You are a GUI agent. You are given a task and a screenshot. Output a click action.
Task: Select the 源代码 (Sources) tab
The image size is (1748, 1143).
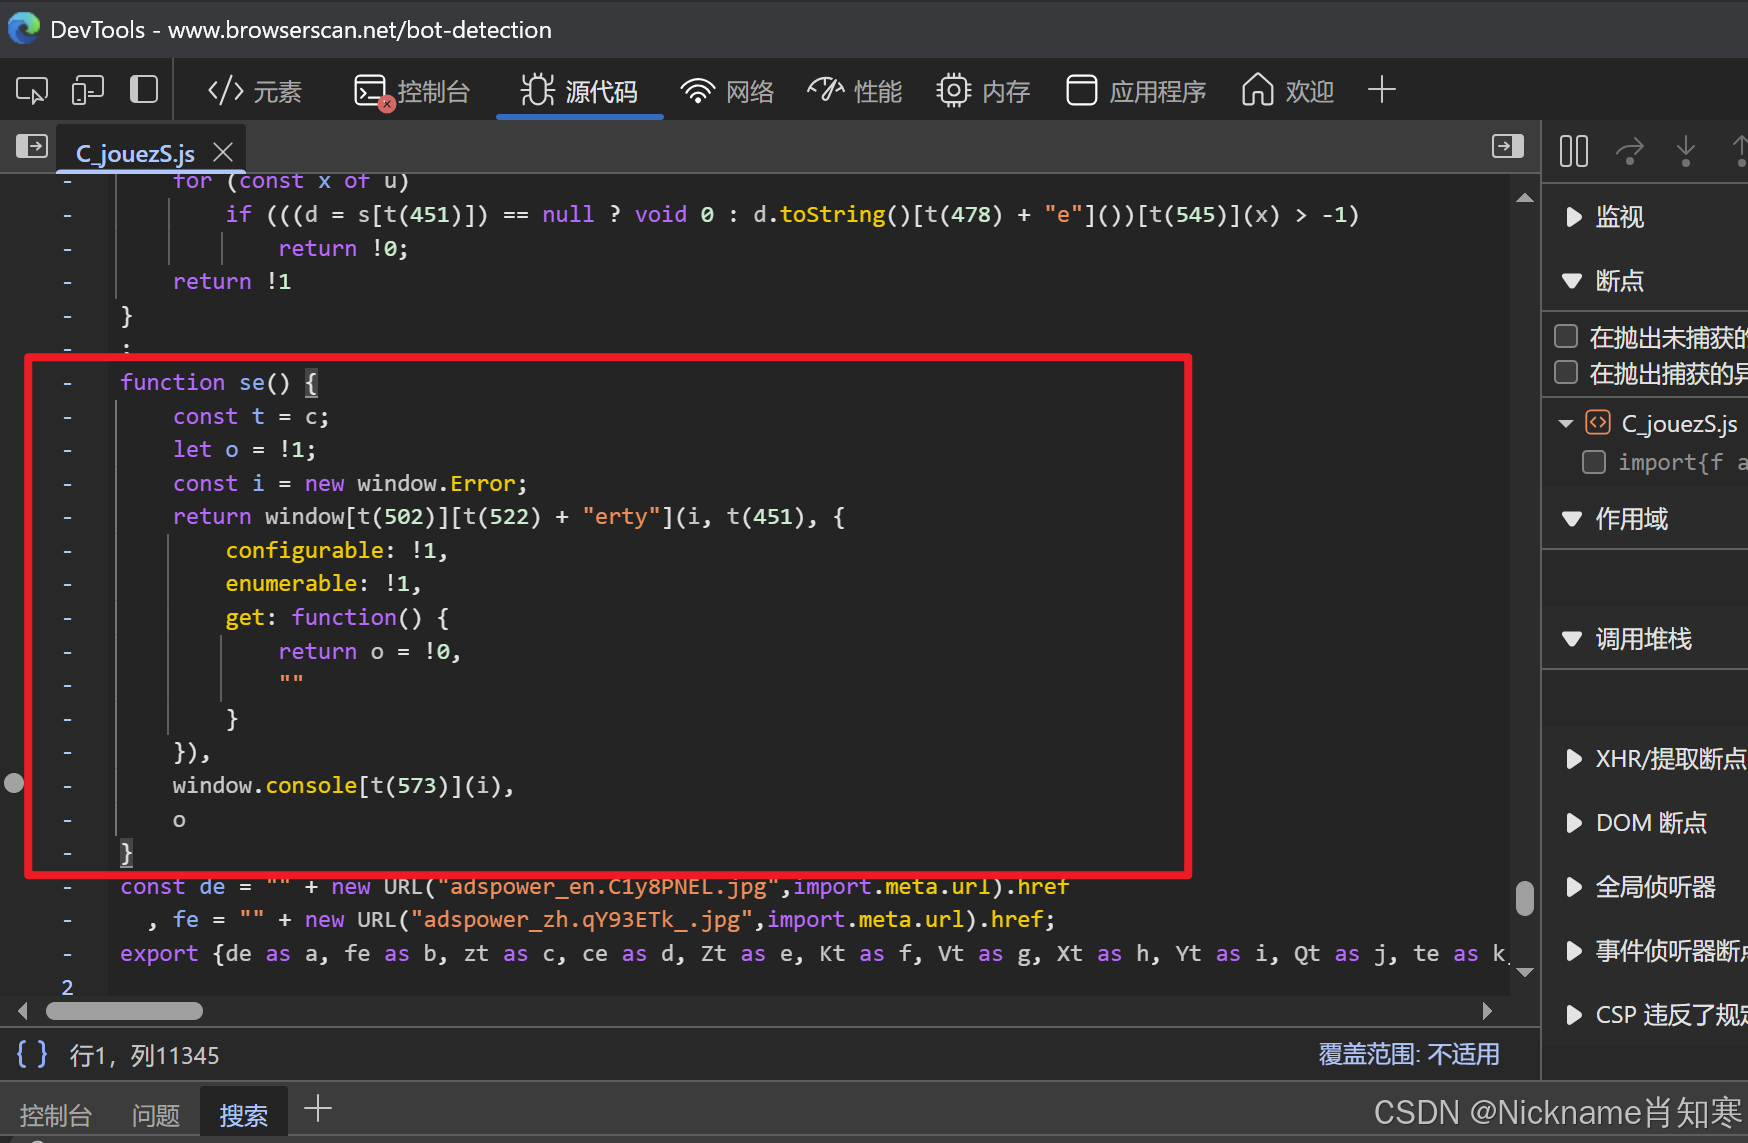(x=579, y=91)
